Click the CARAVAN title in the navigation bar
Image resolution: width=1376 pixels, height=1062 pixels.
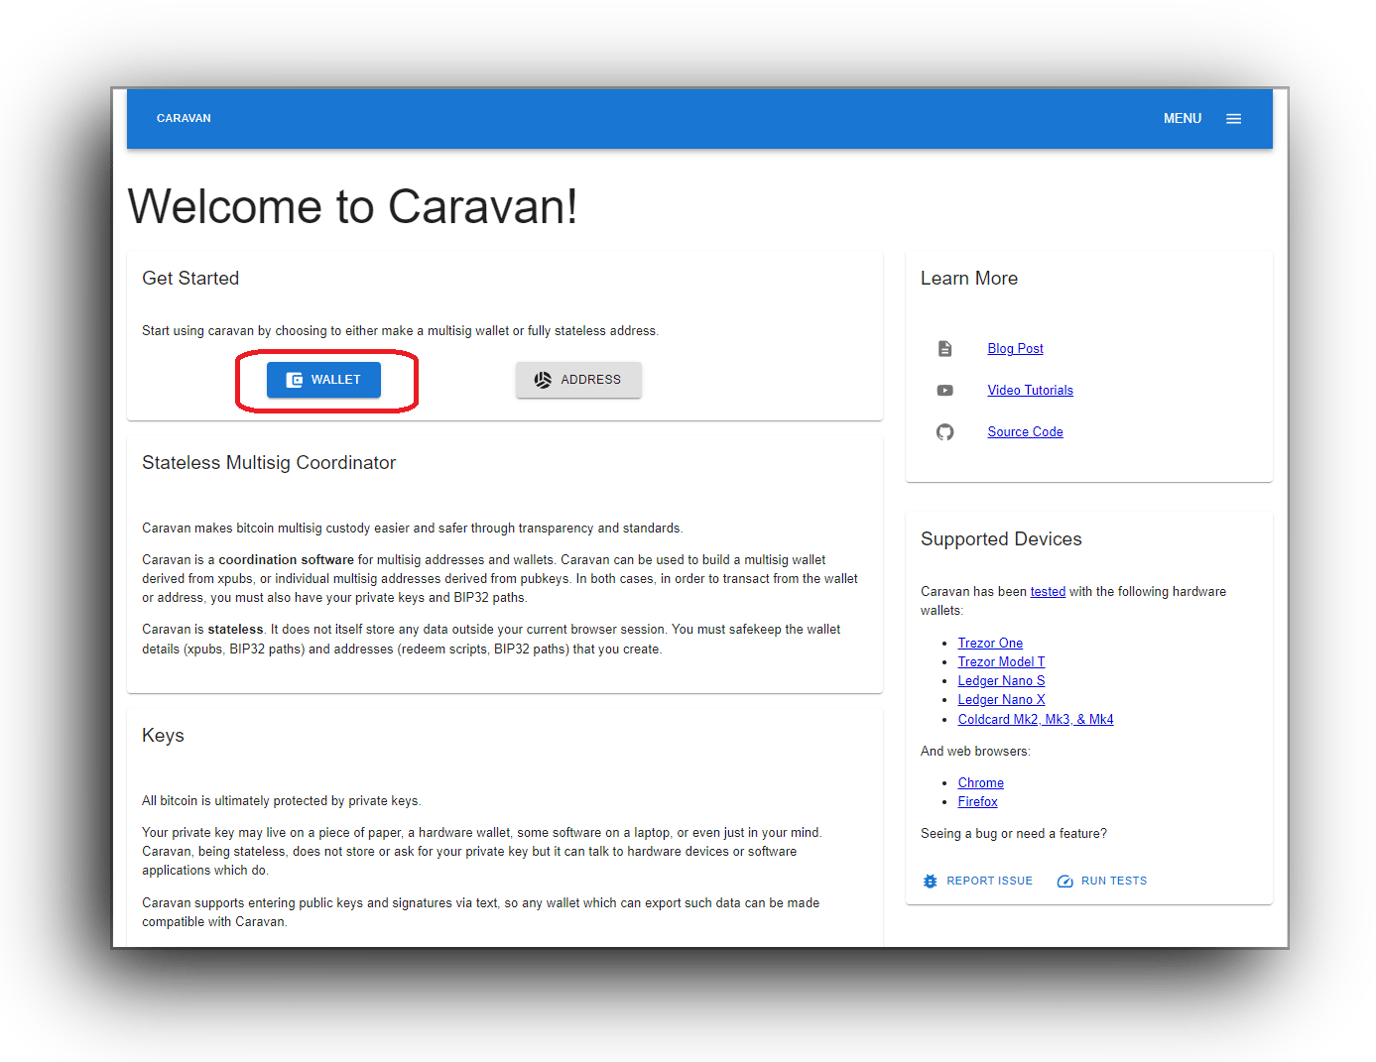pos(183,118)
